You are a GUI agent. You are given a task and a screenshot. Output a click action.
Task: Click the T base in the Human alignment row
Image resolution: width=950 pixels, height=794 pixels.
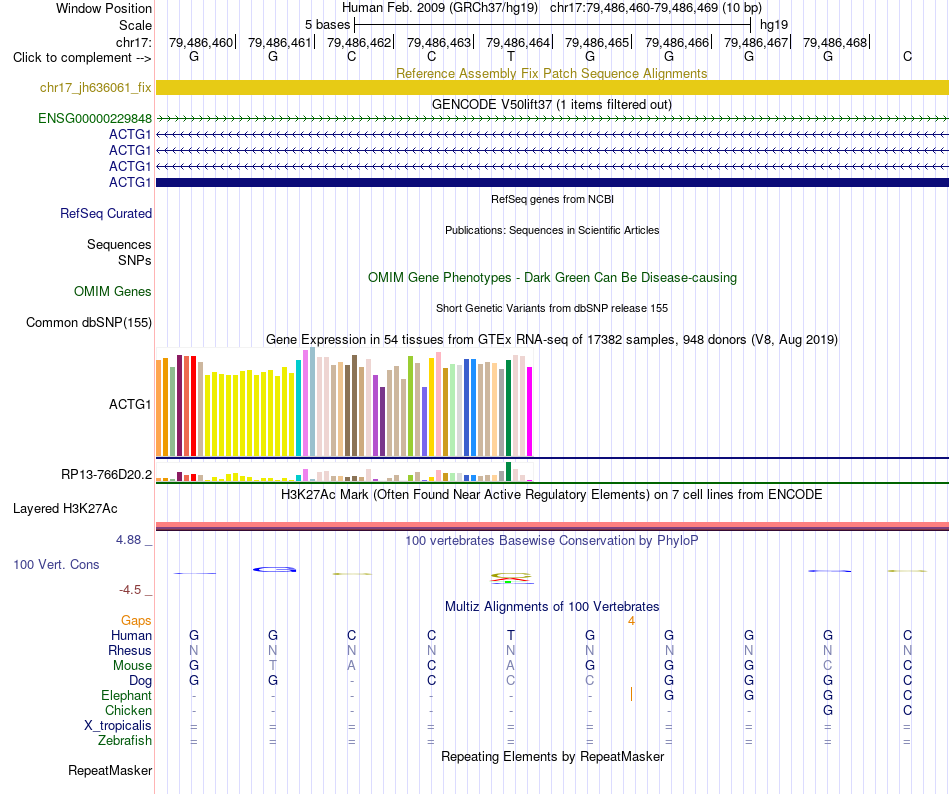[x=511, y=635]
